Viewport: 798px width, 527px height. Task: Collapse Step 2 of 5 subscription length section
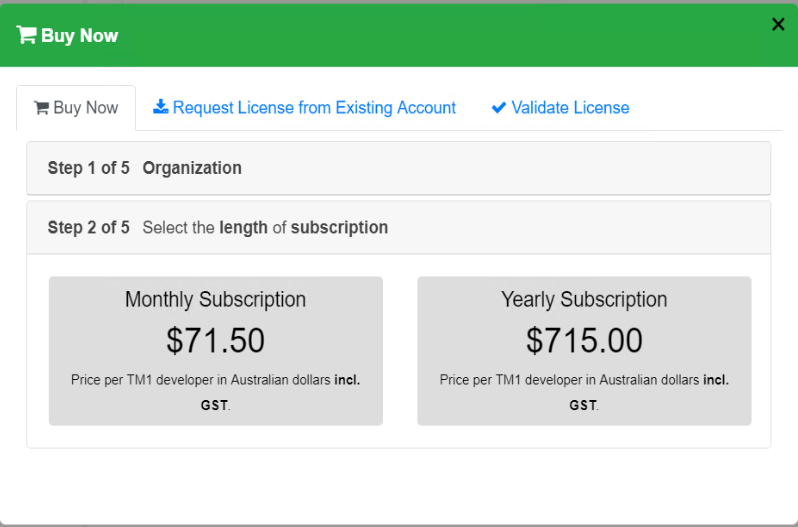click(398, 227)
